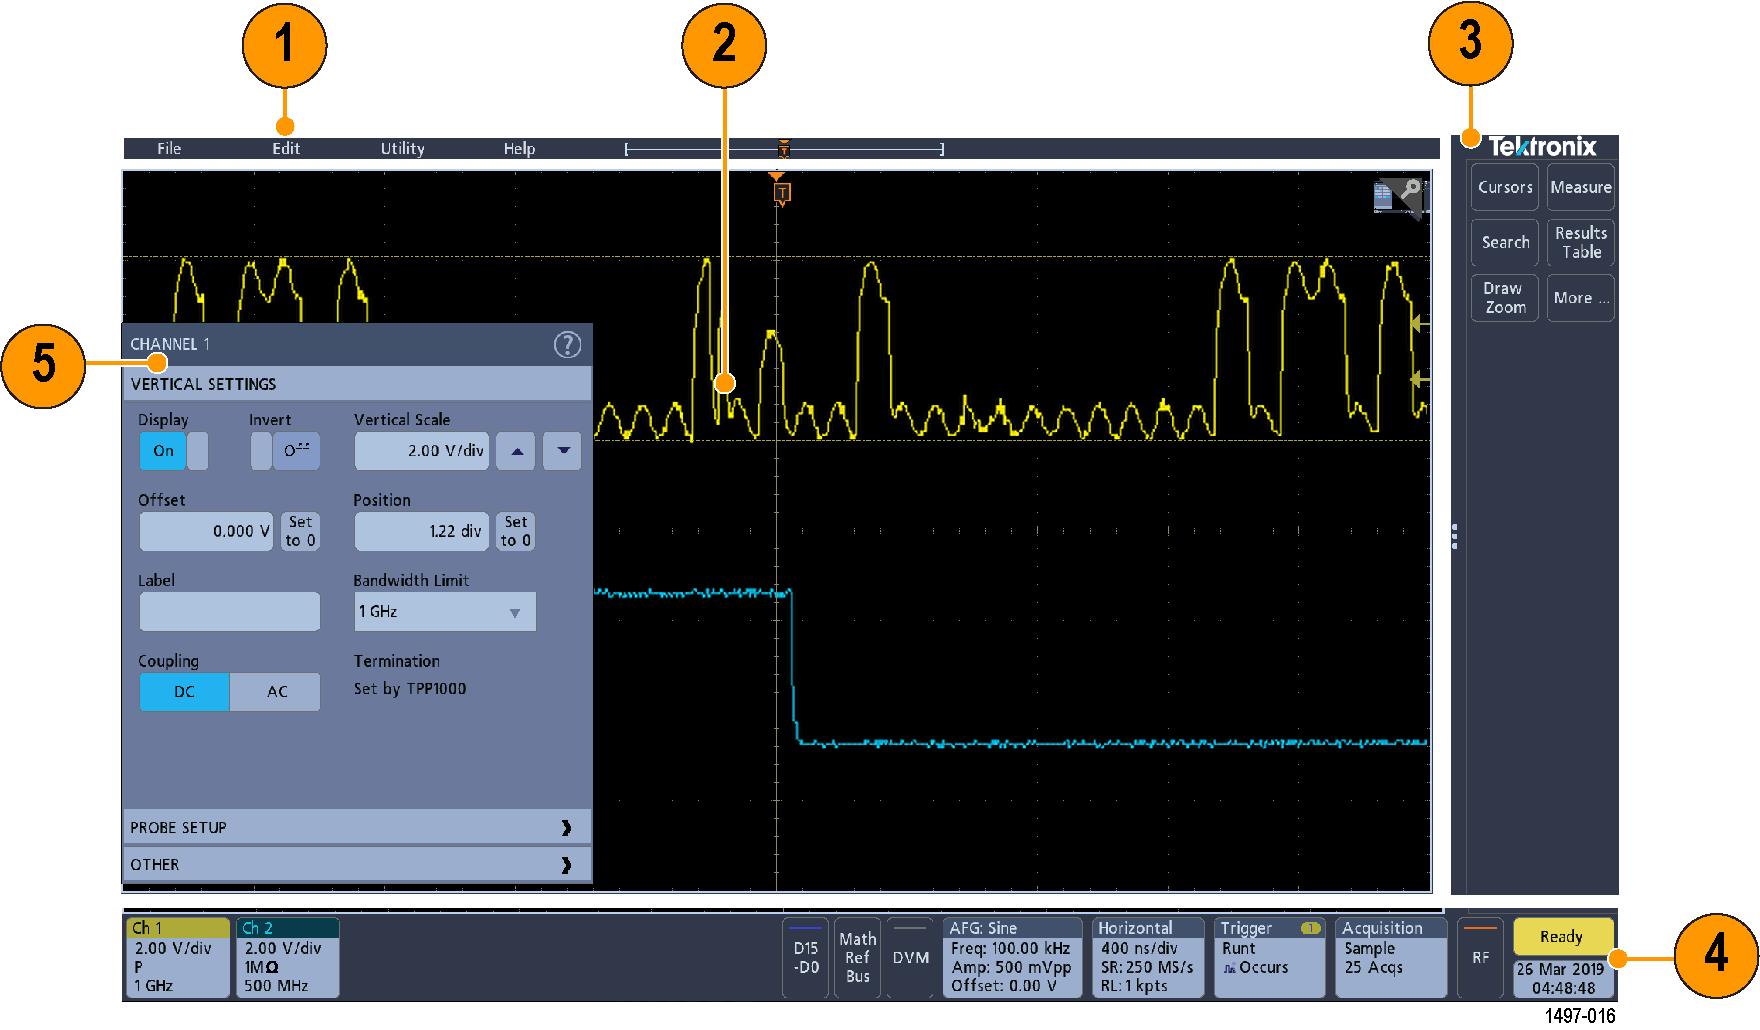The image size is (1760, 1030).
Task: Click the RF badge button
Action: click(1480, 958)
